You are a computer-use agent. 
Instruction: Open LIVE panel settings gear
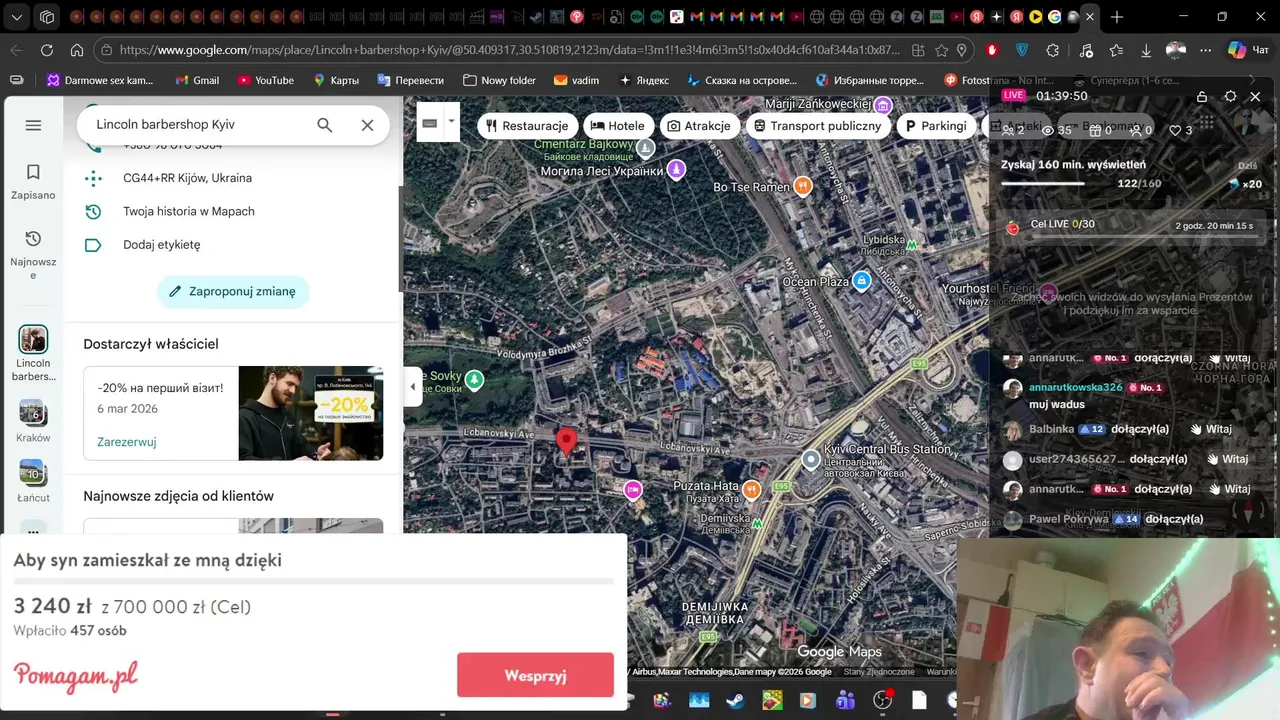pyautogui.click(x=1230, y=96)
